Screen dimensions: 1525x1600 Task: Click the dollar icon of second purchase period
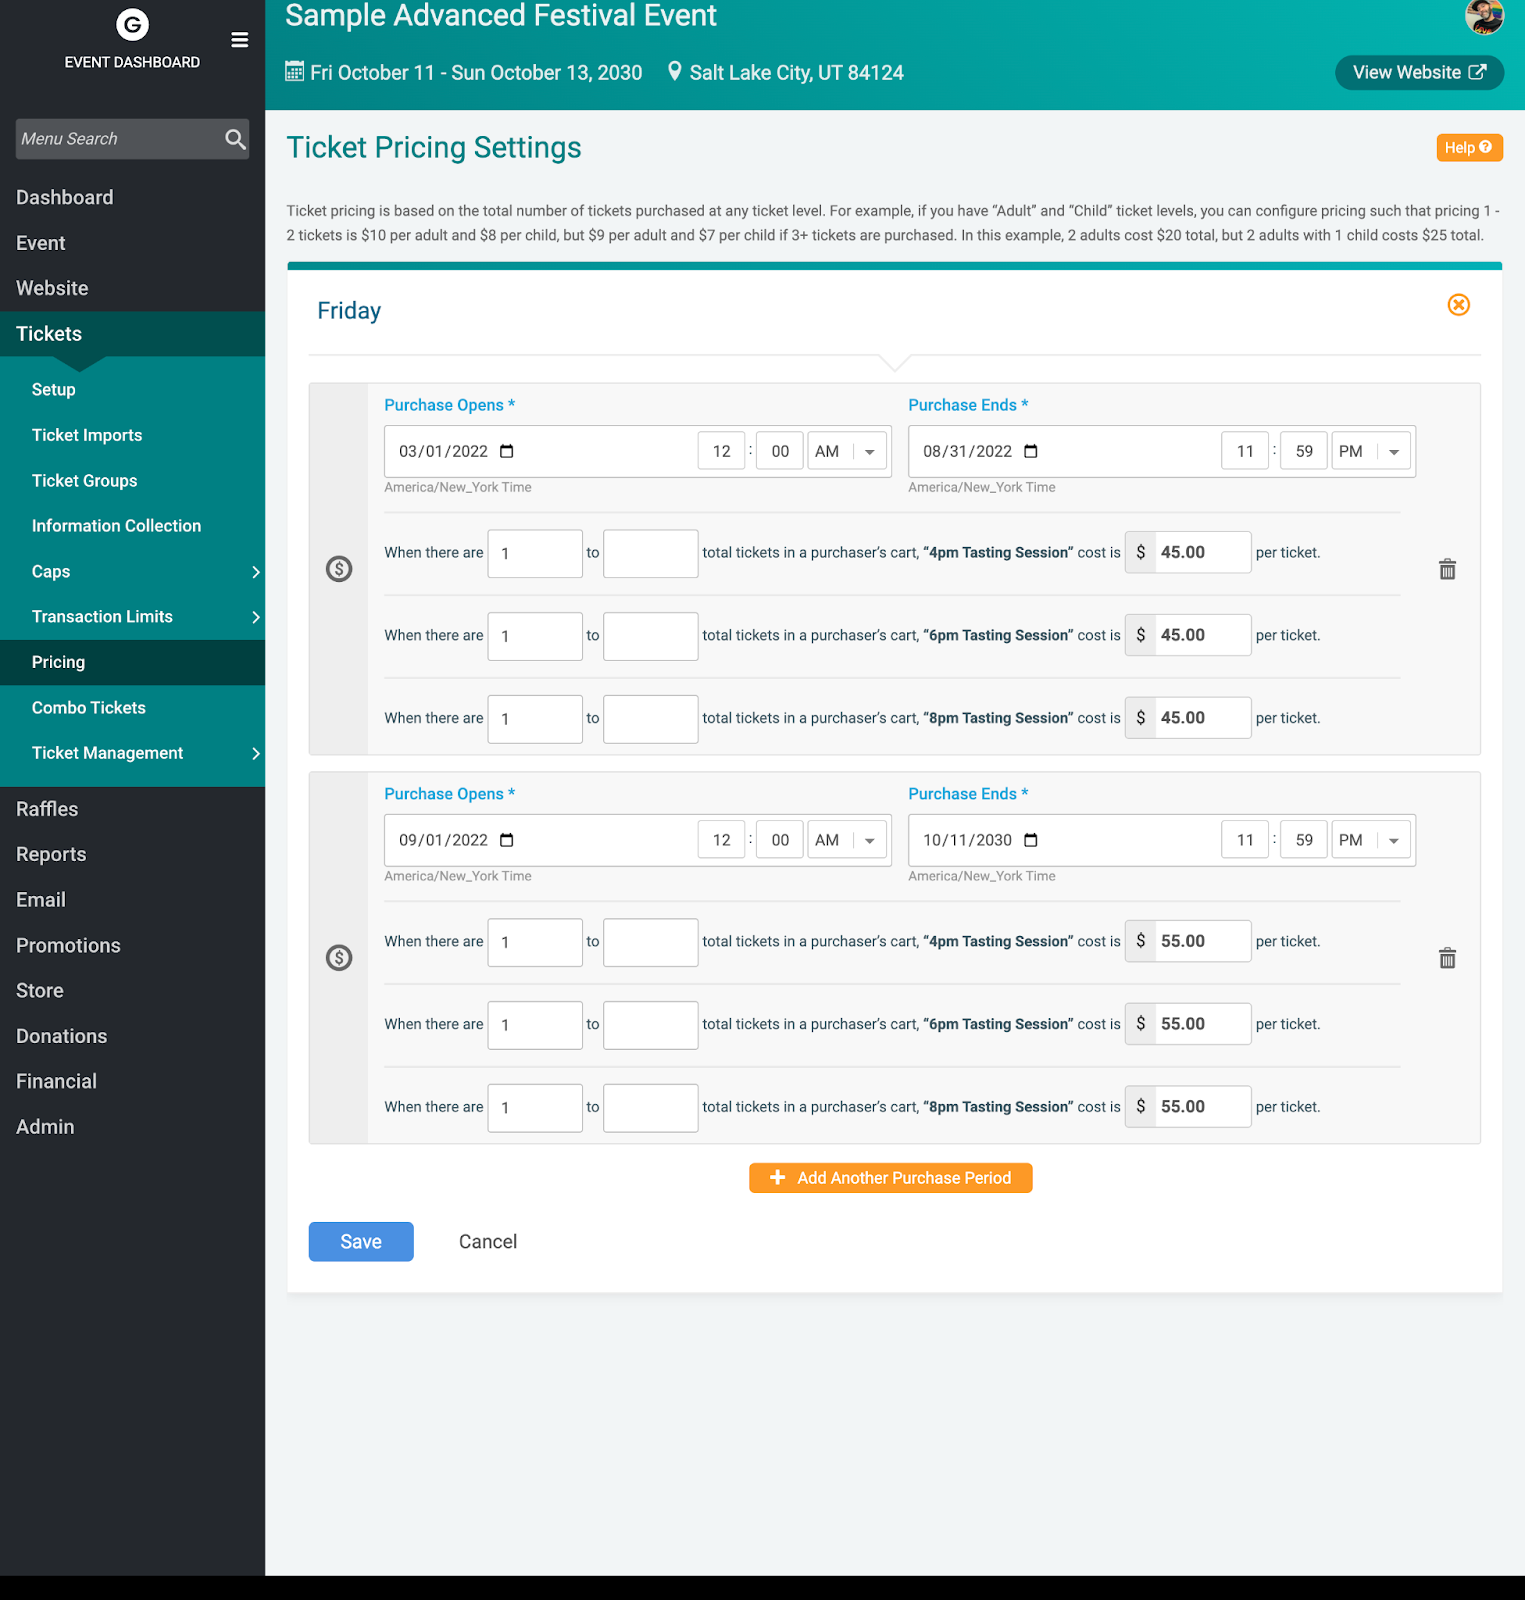click(339, 958)
